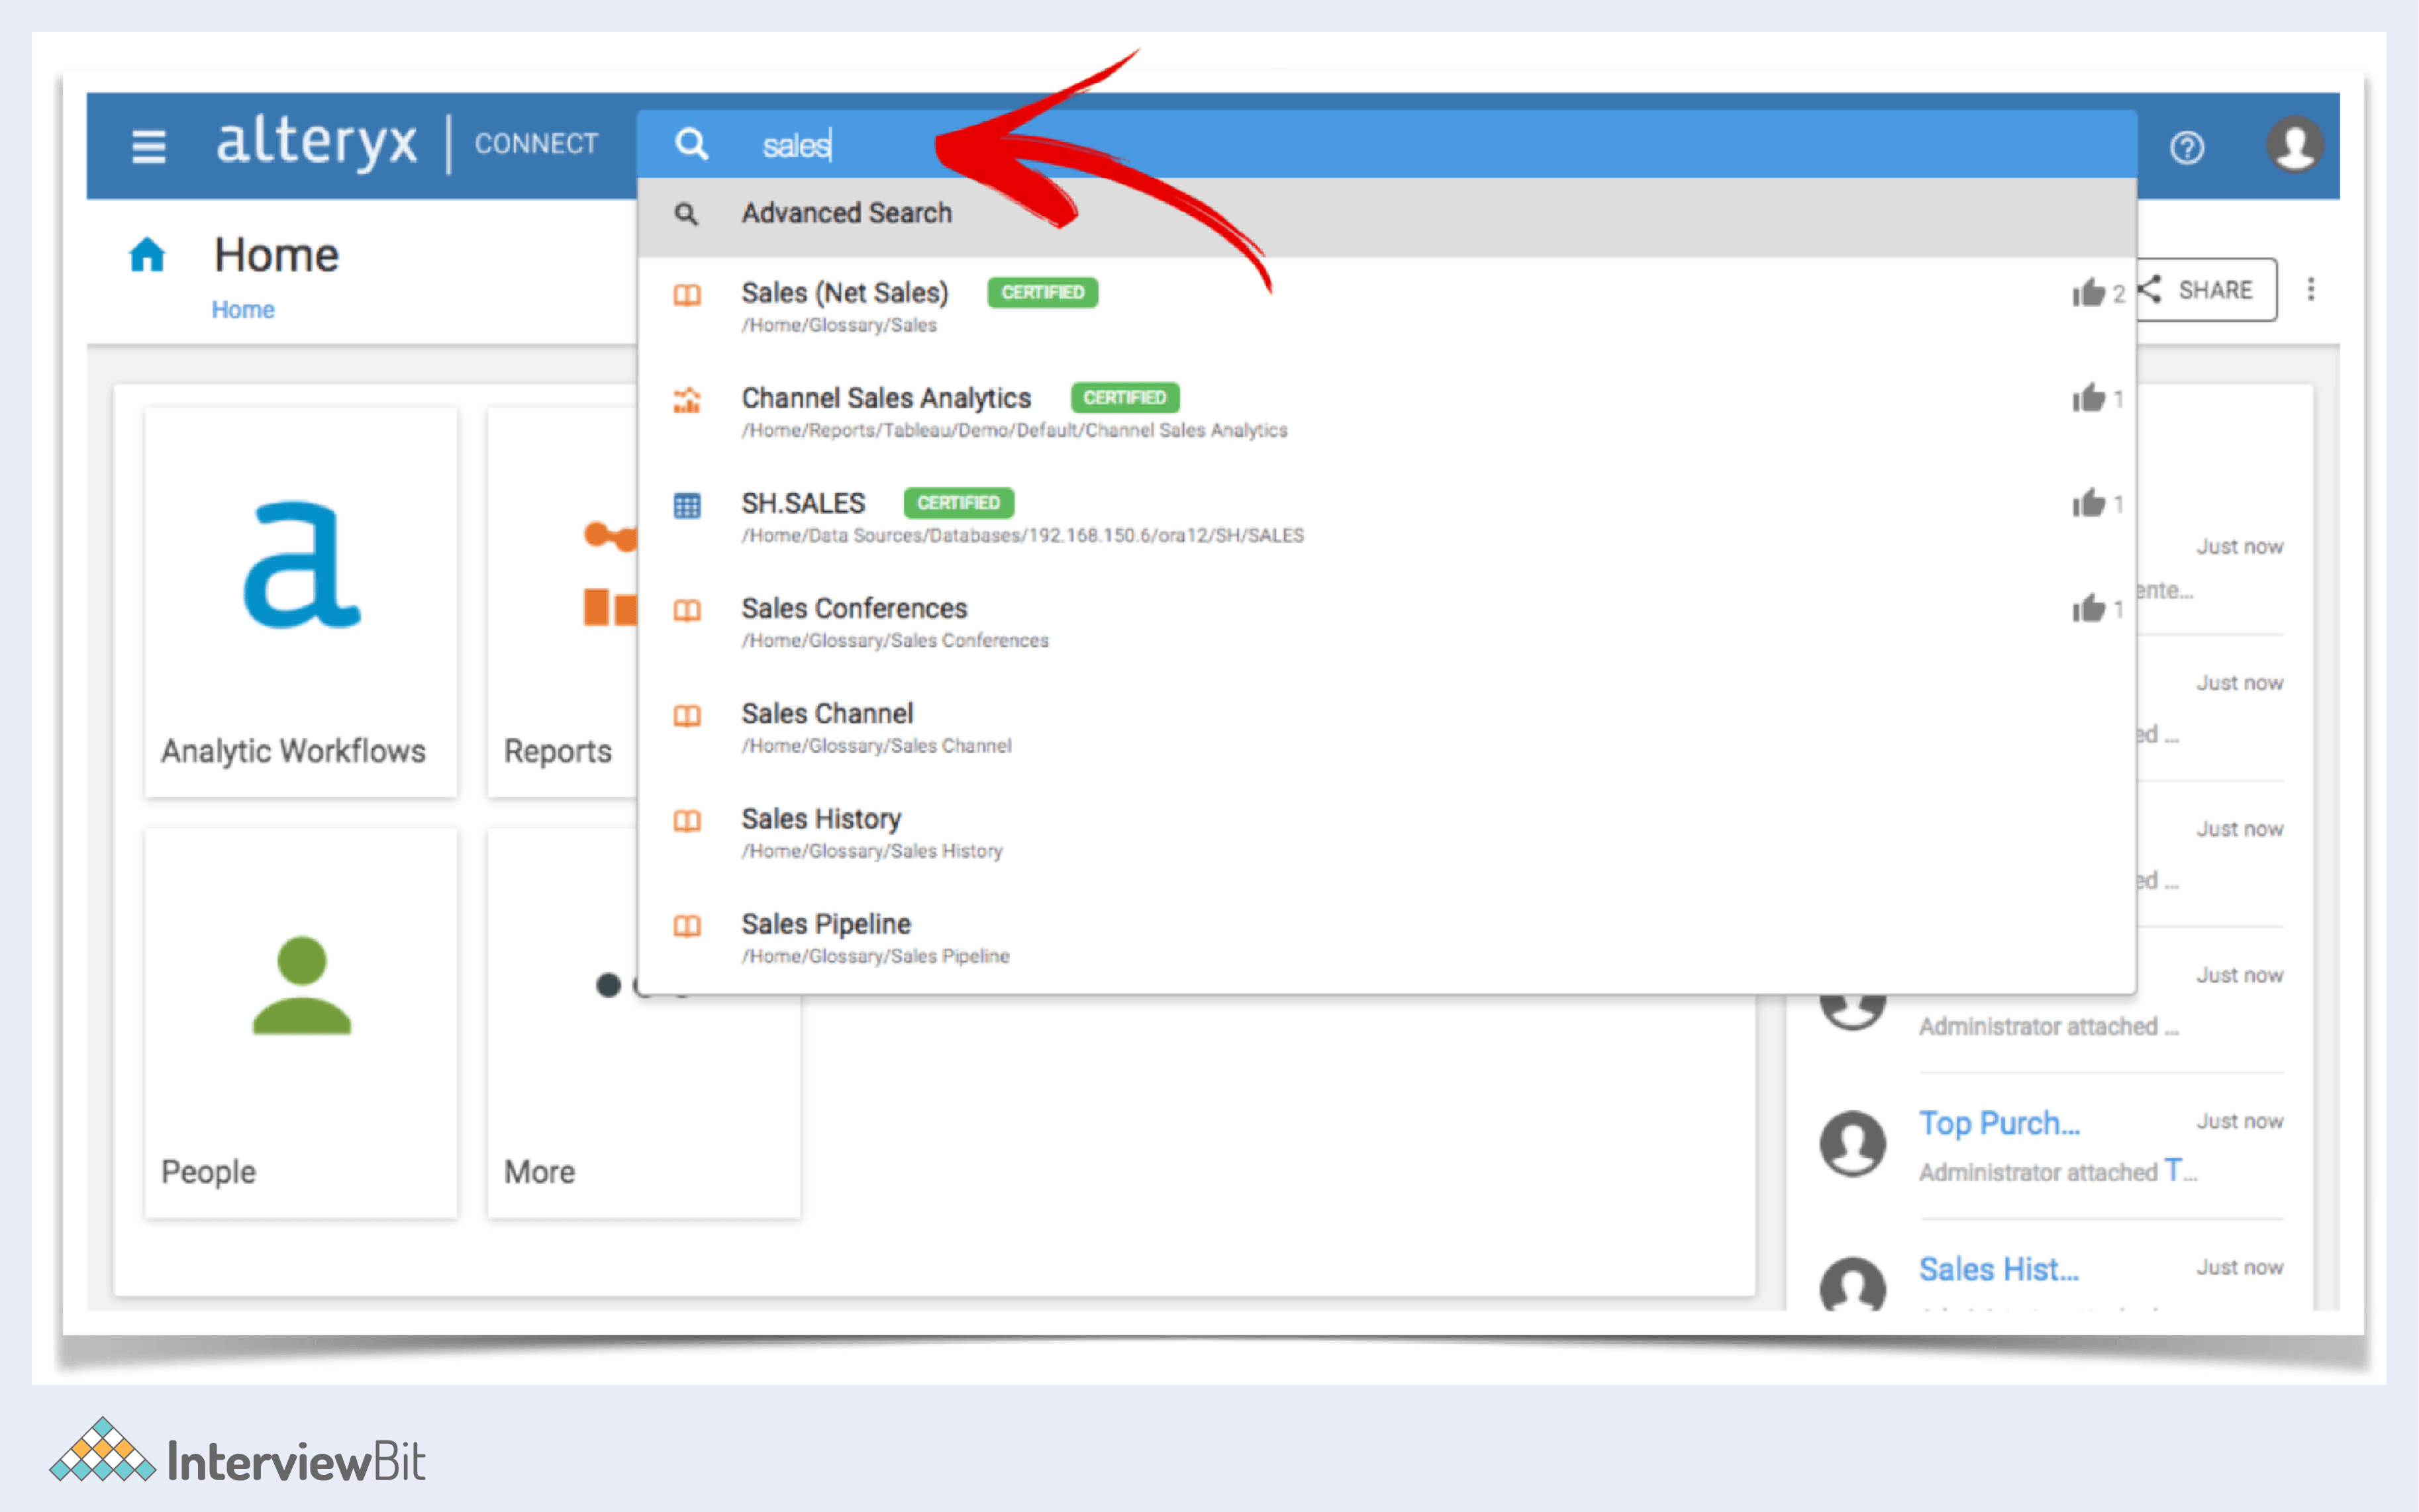Click avatar next to Sales Hist... activity

tap(1853, 1284)
